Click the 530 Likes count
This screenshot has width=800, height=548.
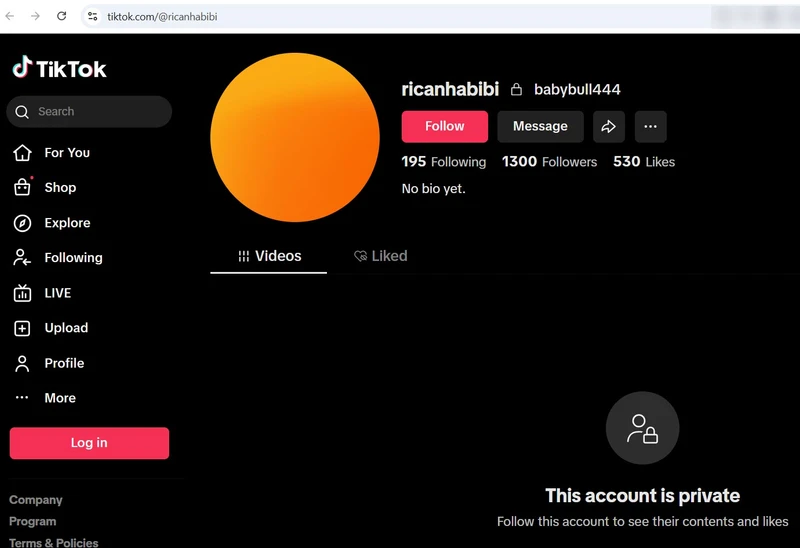pyautogui.click(x=644, y=162)
